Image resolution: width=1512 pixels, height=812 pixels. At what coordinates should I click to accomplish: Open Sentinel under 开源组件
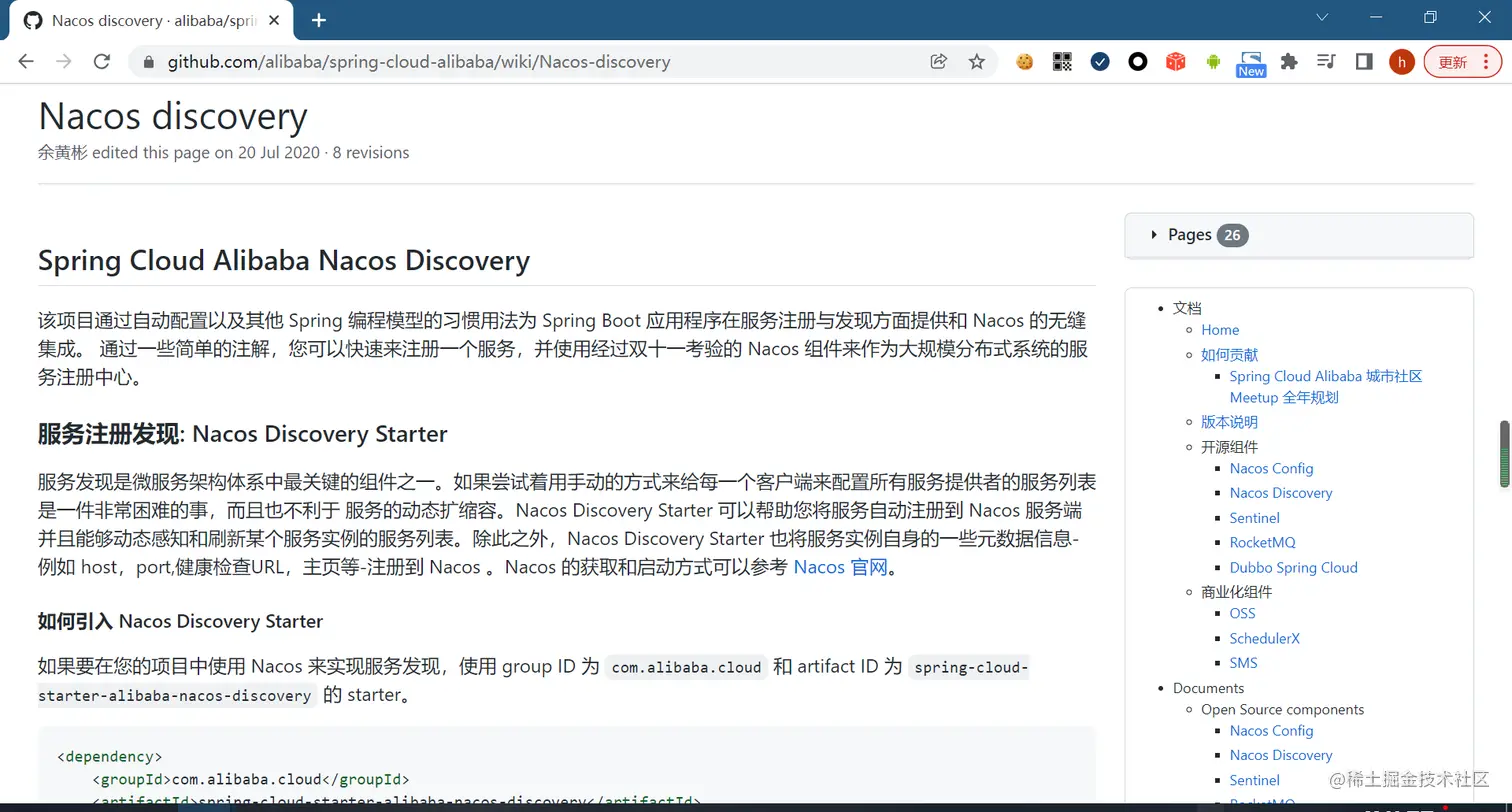(x=1254, y=518)
